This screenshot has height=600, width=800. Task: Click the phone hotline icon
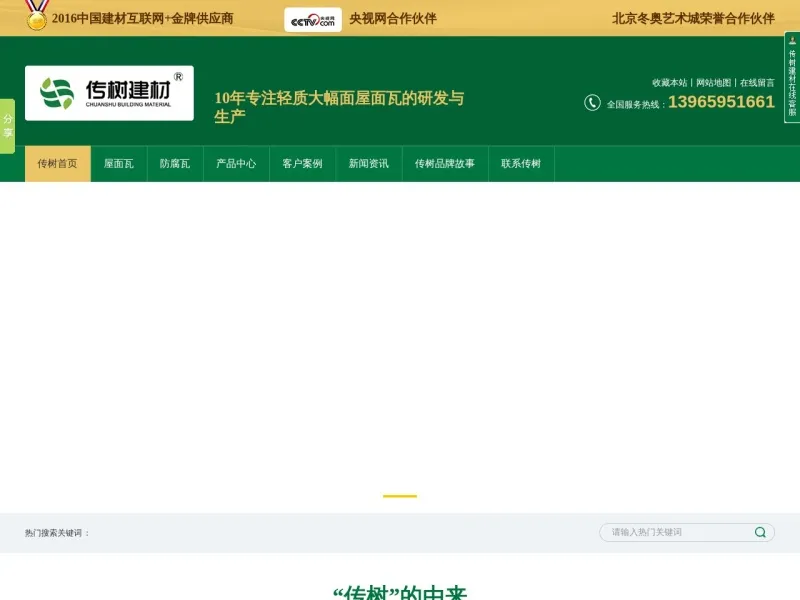point(592,103)
